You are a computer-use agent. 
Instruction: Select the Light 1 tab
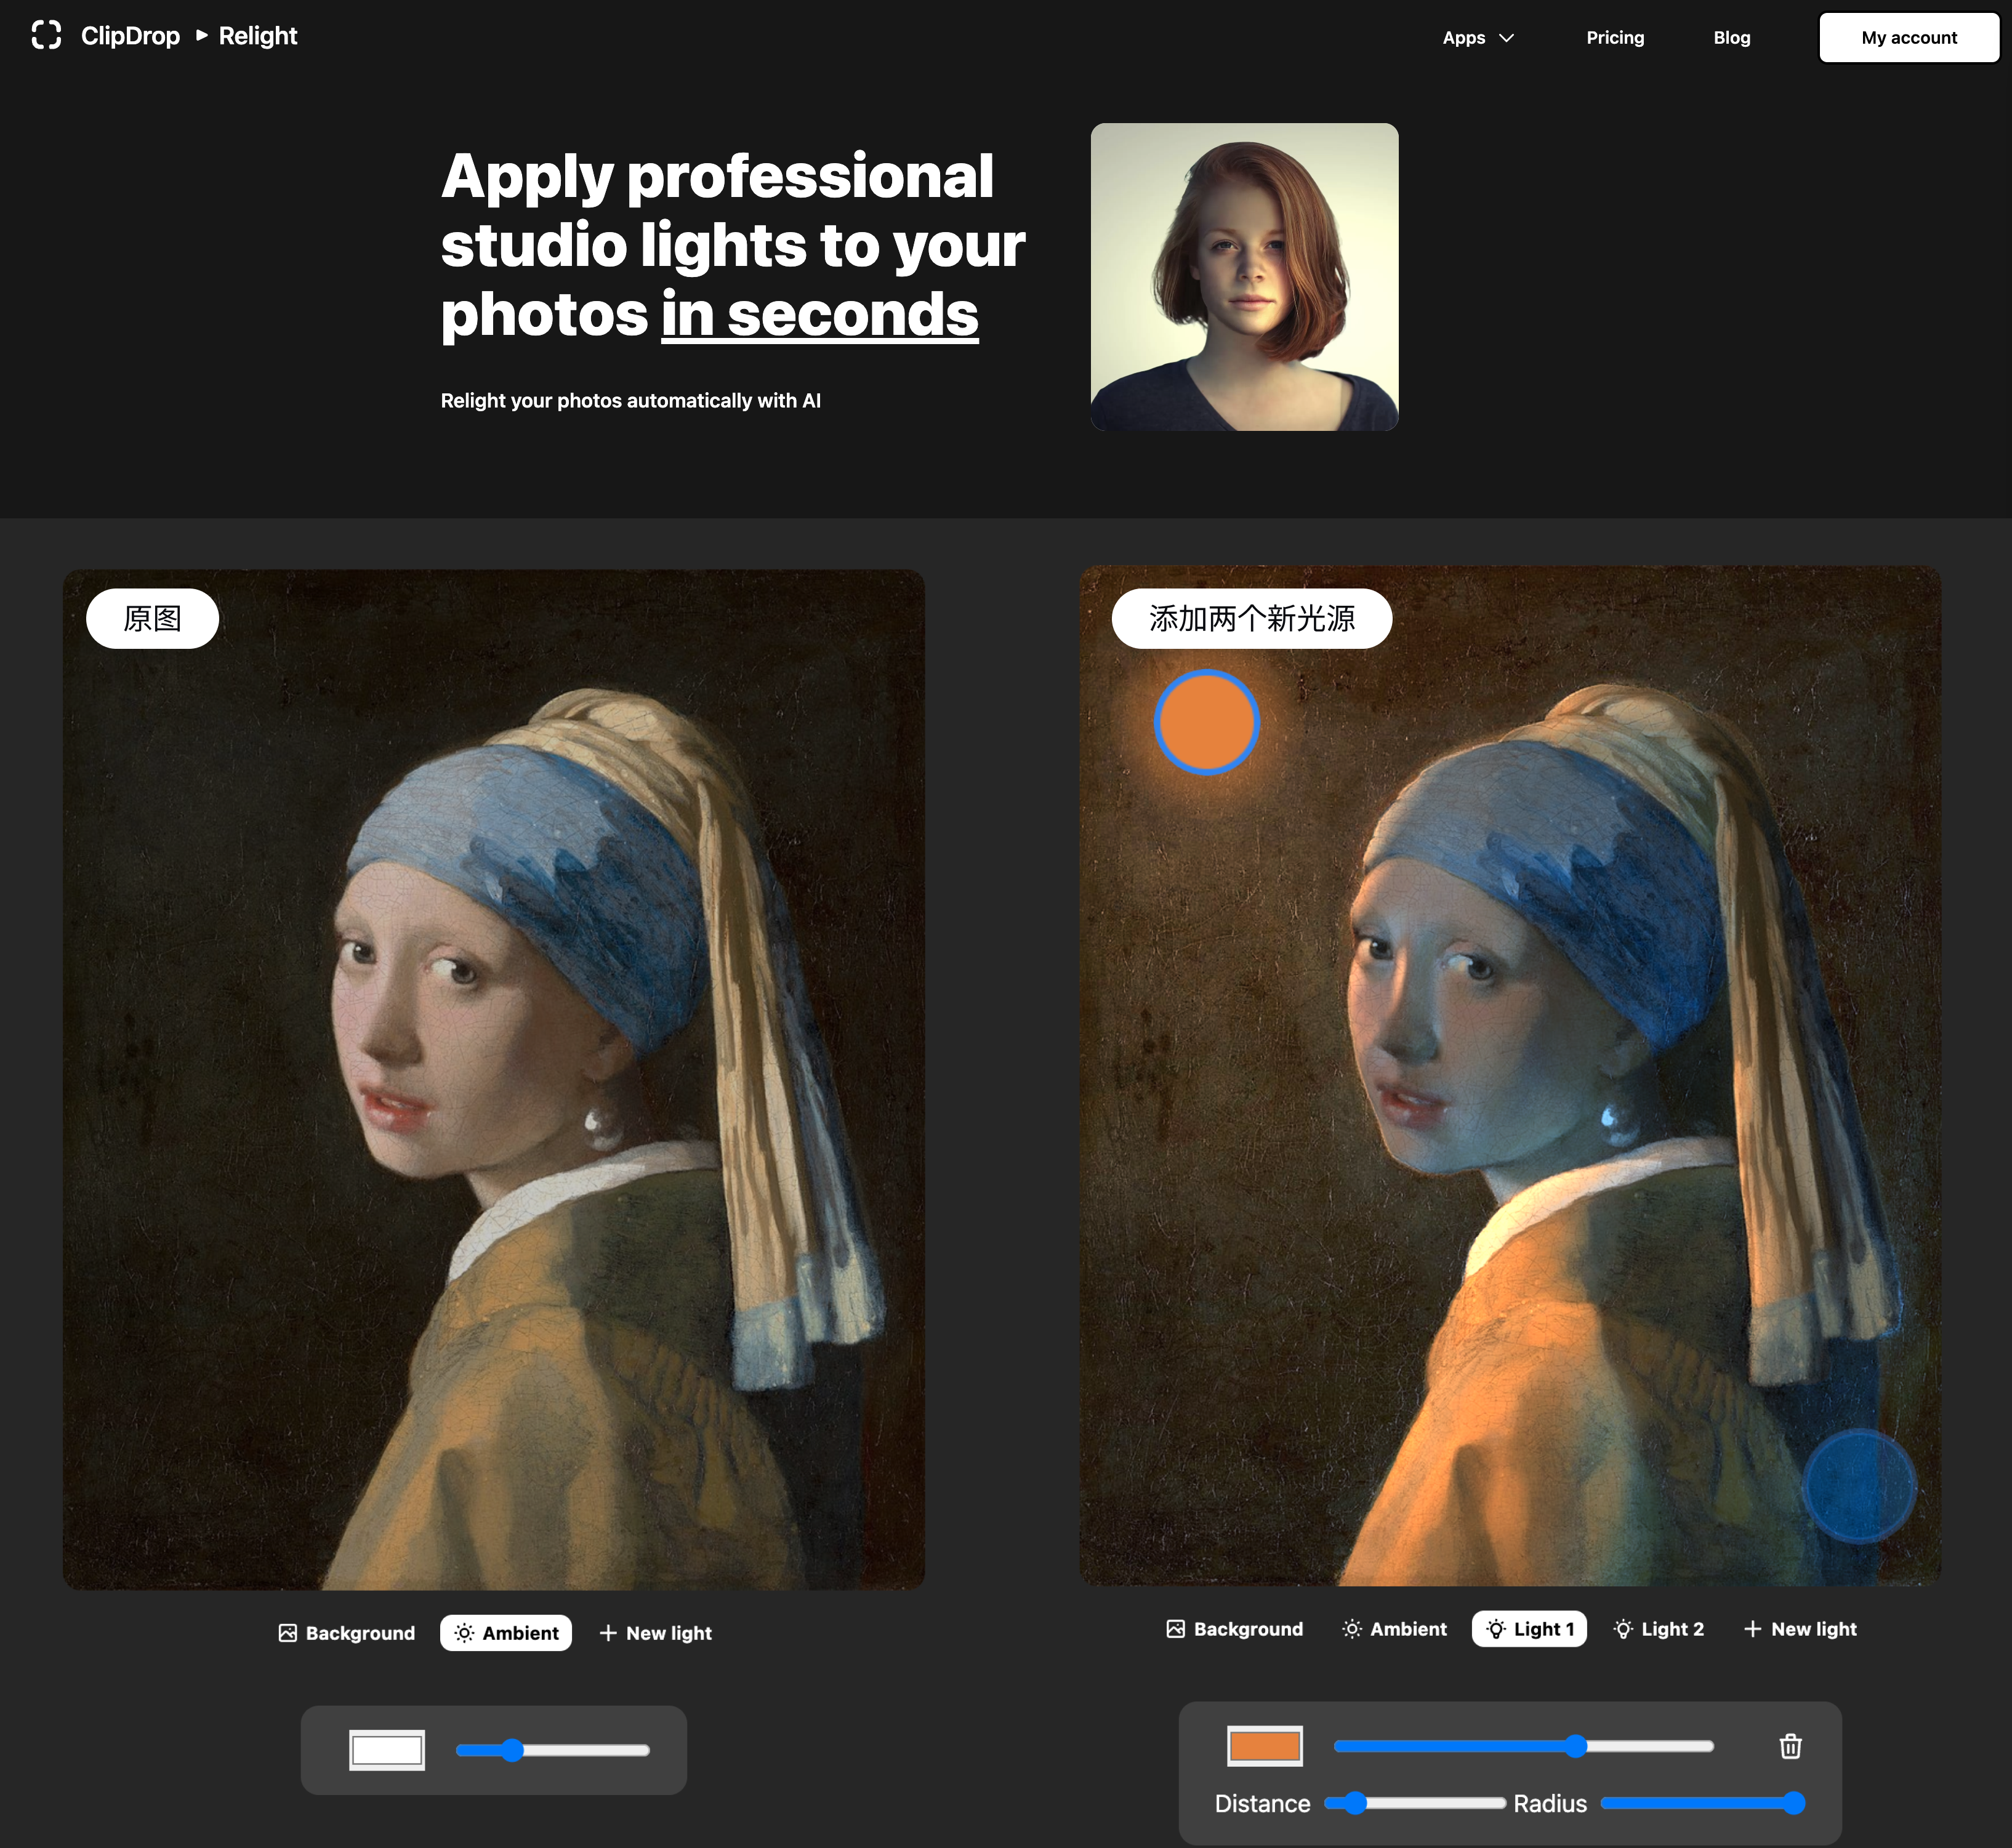pos(1529,1629)
